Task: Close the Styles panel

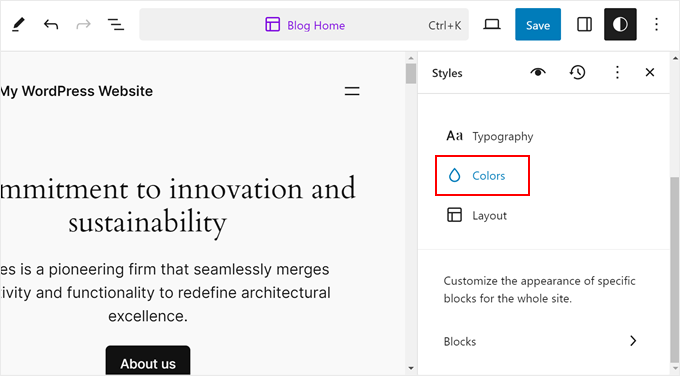Action: click(x=650, y=72)
